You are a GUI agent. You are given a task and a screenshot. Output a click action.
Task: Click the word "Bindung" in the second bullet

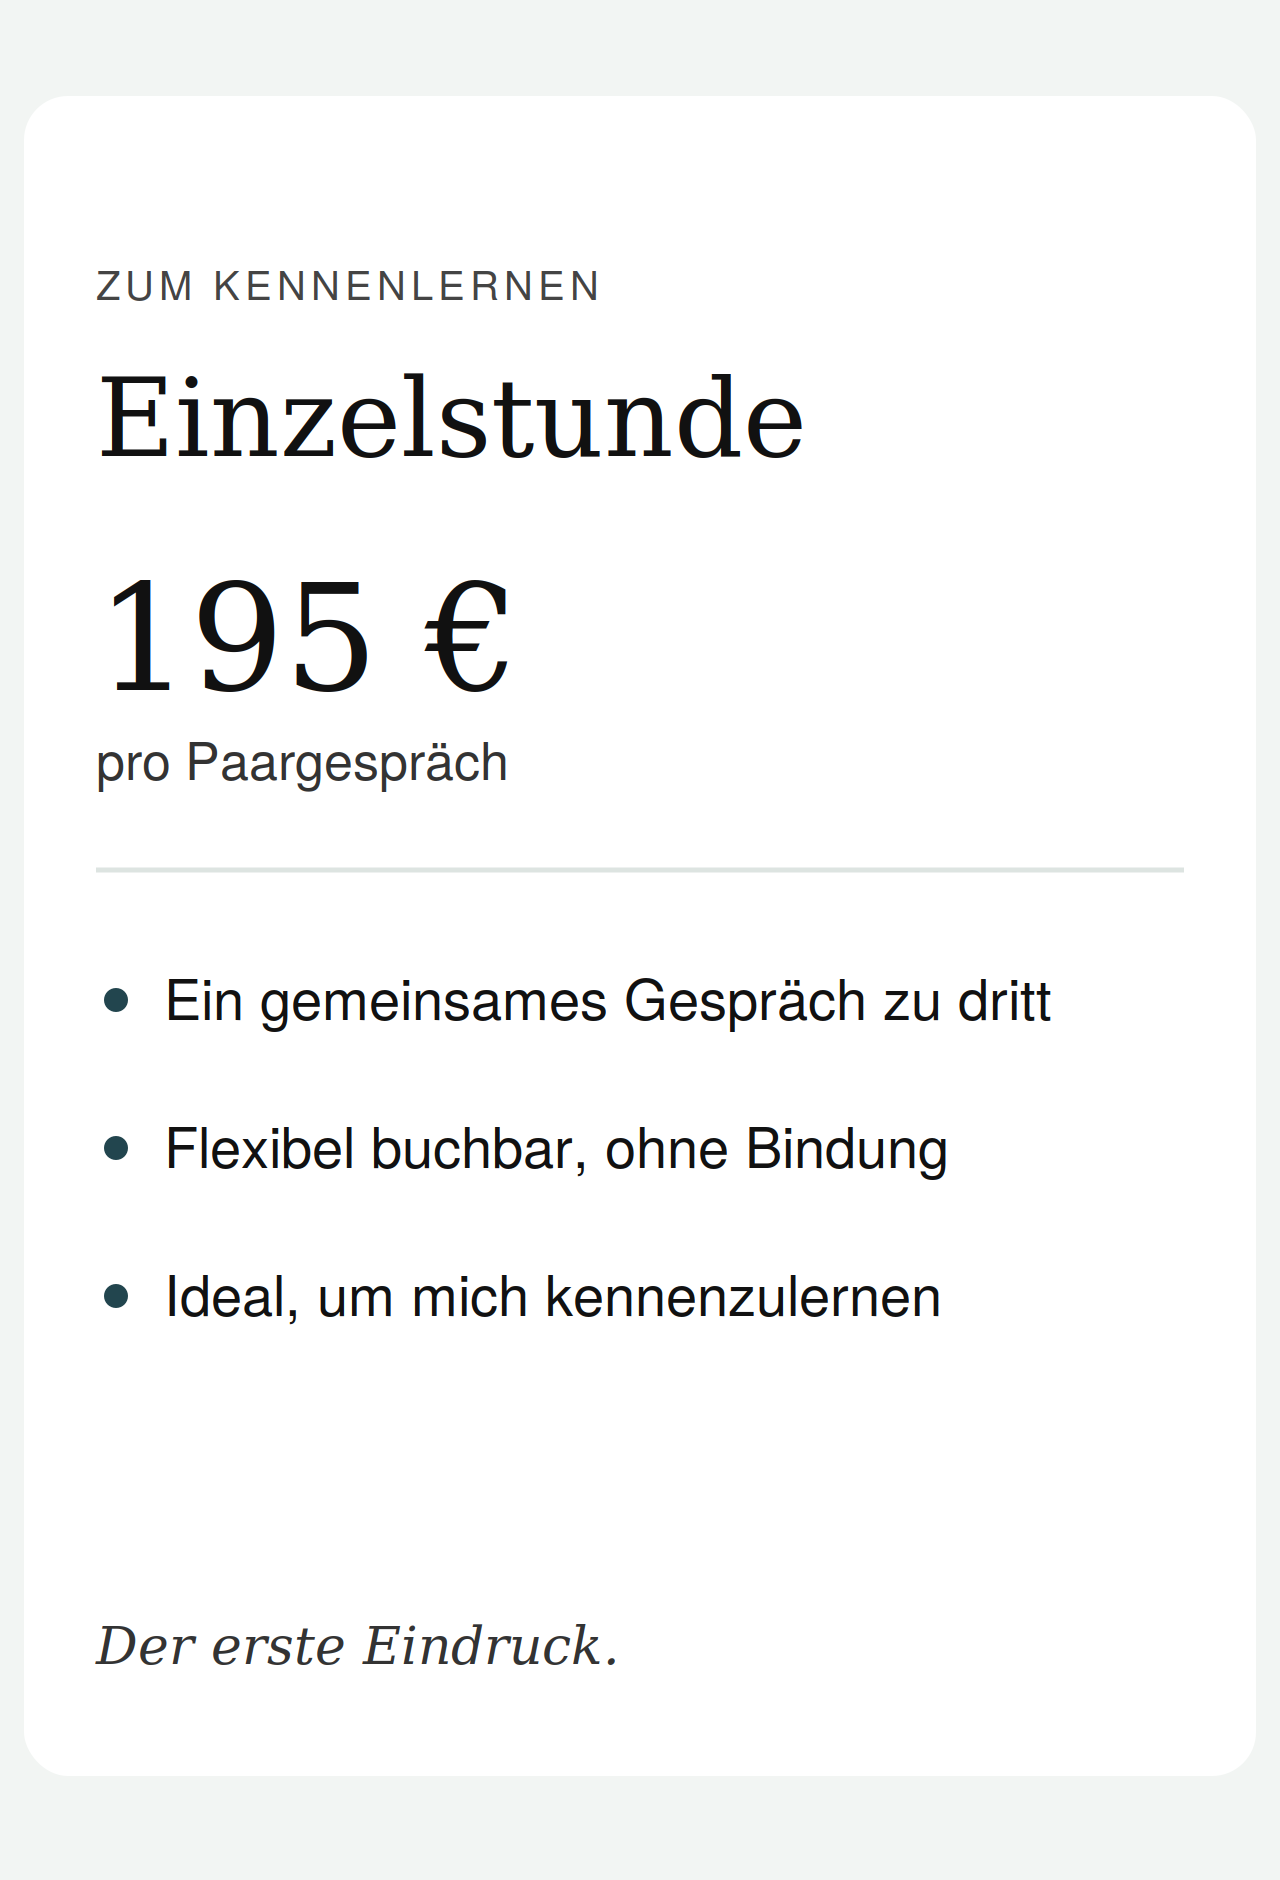tap(847, 1150)
